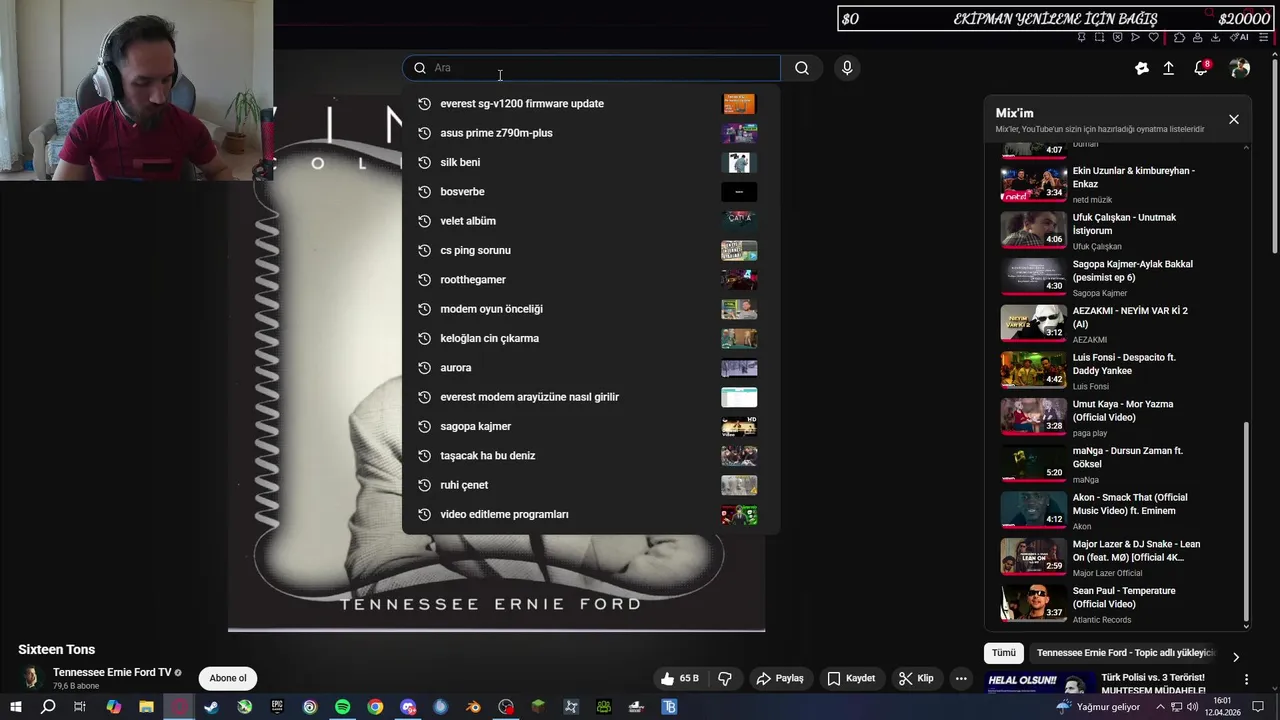Play Akon - Smack That ft. Eminem
This screenshot has height=720, width=1280.
1118,511
